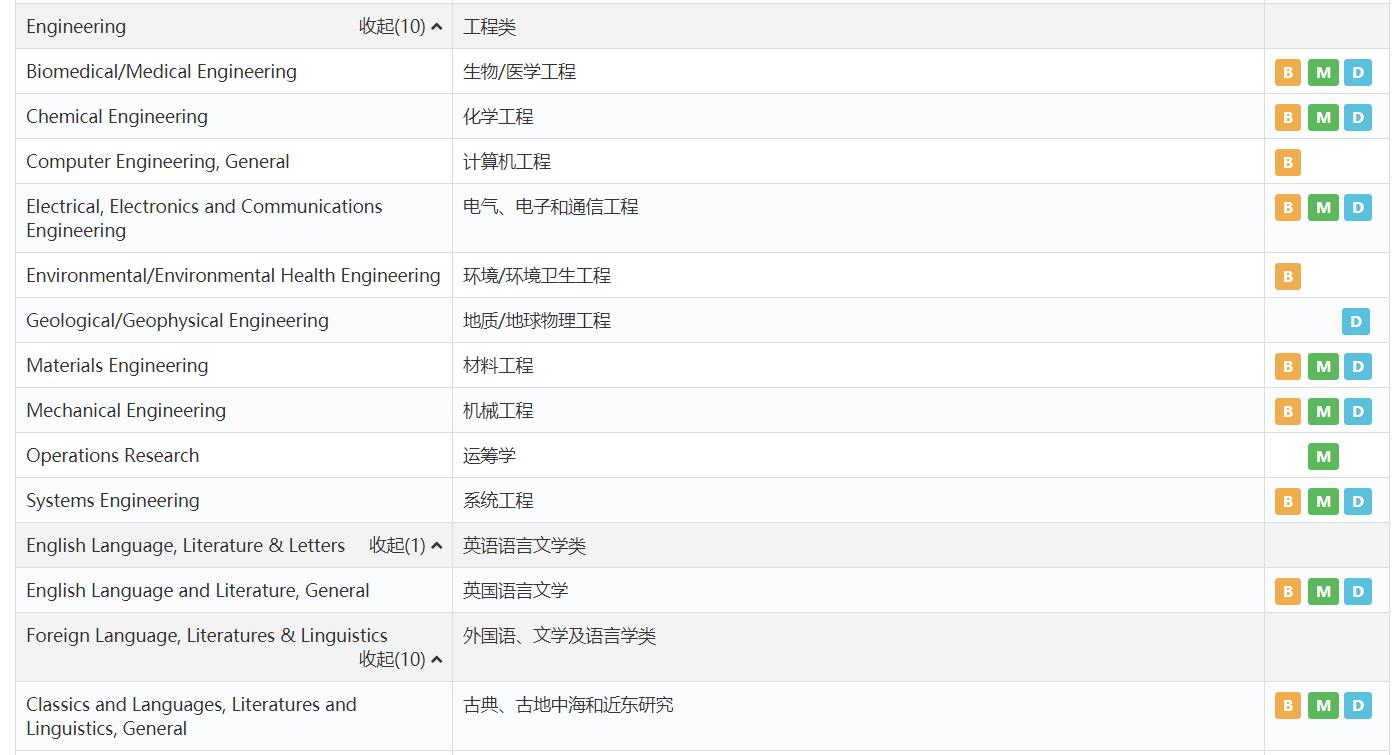
Task: Open the Classics and Languages, Literatures entry
Action: (192, 716)
